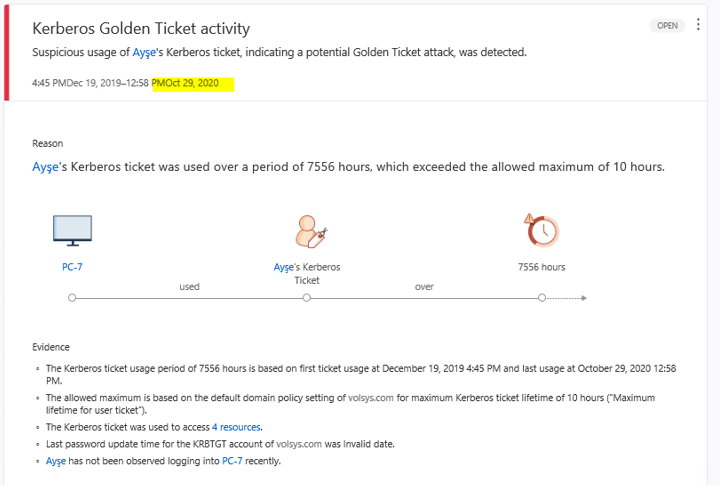The width and height of the screenshot is (720, 485).
Task: Click the PC-7 computer monitor icon
Action: 72,231
